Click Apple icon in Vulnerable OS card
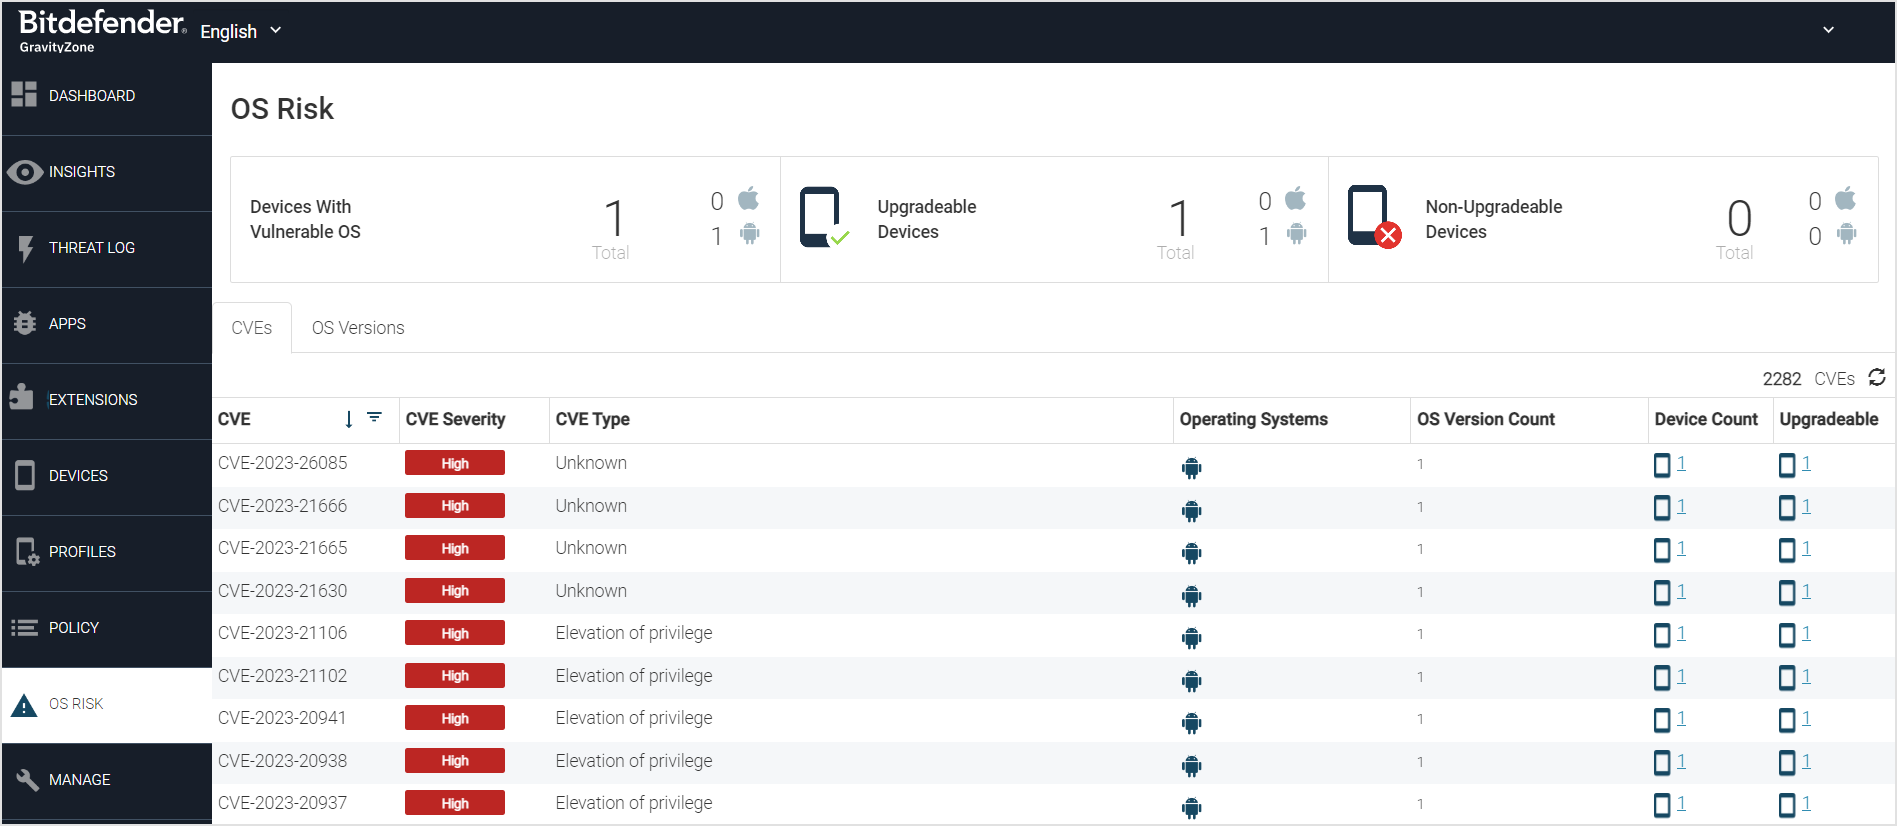This screenshot has width=1897, height=826. pos(749,198)
